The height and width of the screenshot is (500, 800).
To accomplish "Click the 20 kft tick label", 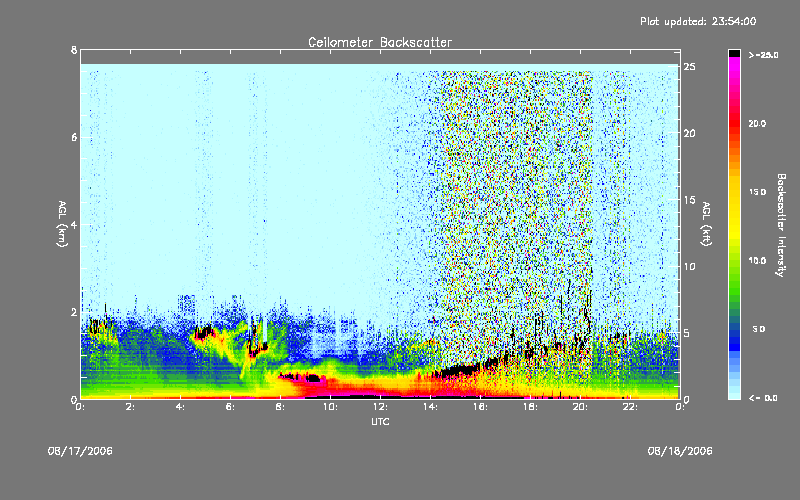I will (x=690, y=133).
